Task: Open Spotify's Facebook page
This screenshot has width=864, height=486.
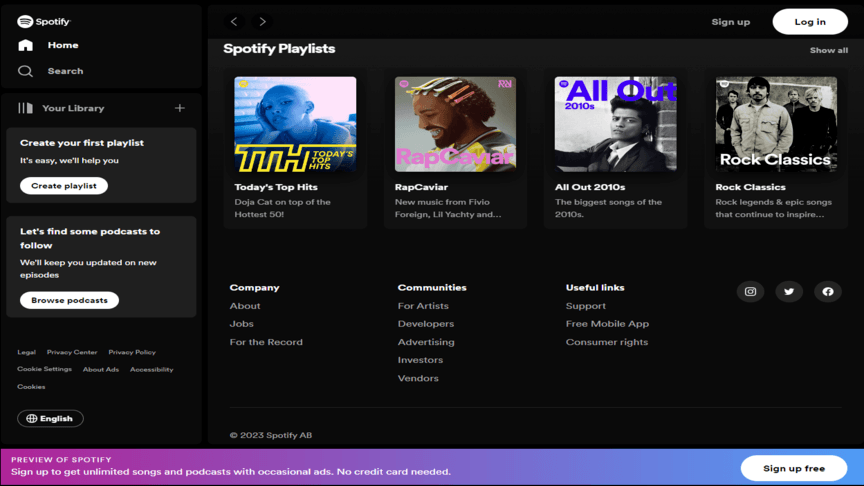Action: pyautogui.click(x=828, y=291)
